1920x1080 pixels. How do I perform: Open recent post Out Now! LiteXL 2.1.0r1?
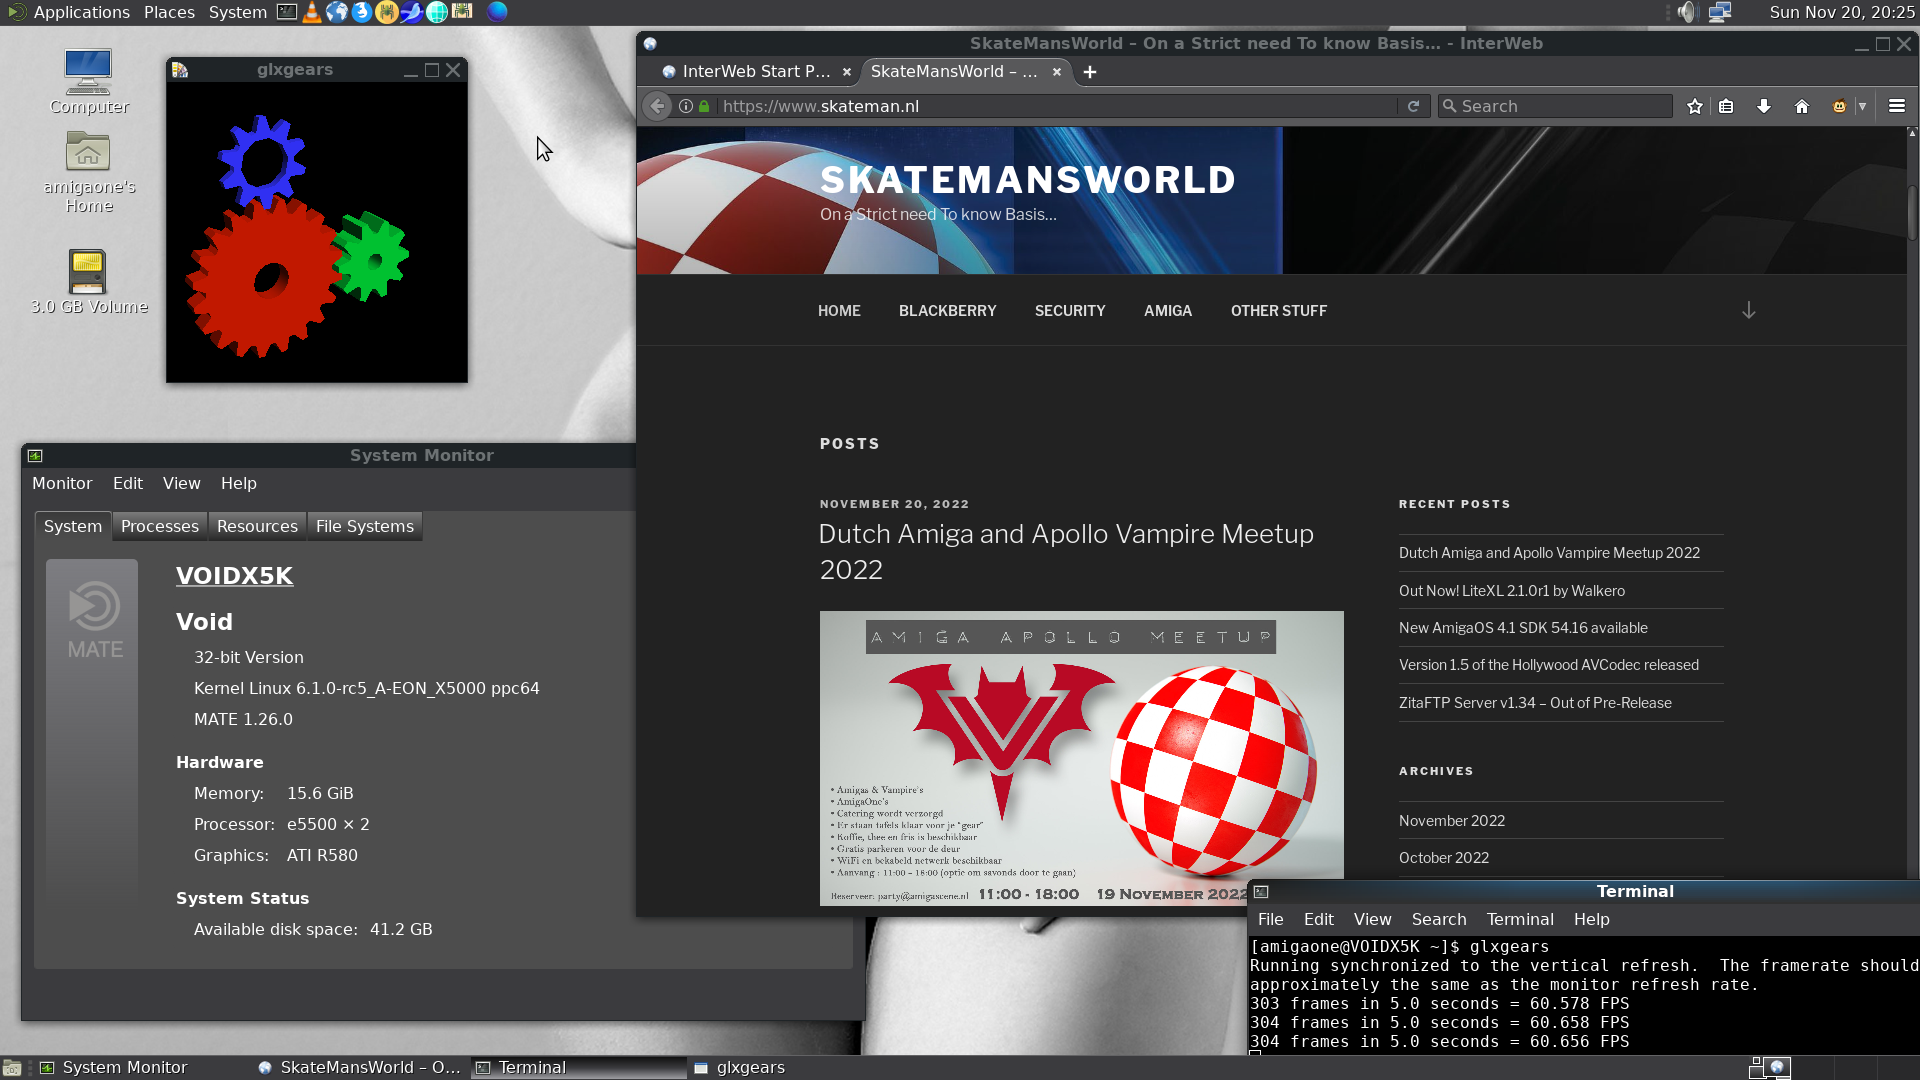pyautogui.click(x=1512, y=591)
